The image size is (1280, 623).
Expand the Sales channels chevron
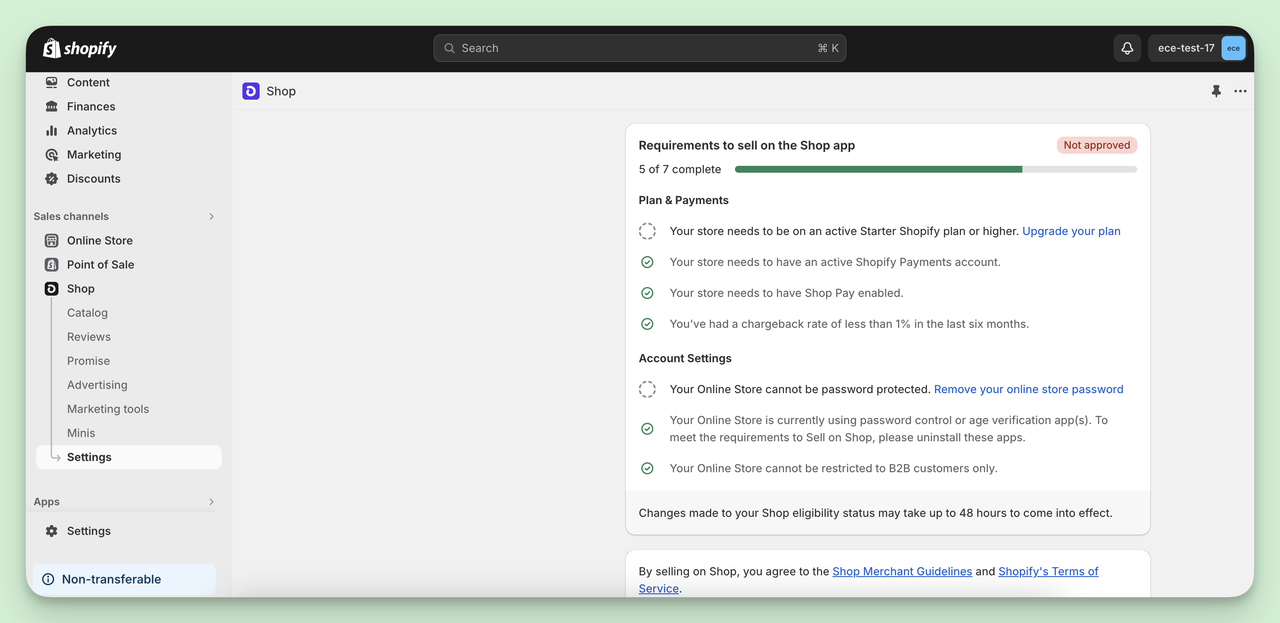211,216
